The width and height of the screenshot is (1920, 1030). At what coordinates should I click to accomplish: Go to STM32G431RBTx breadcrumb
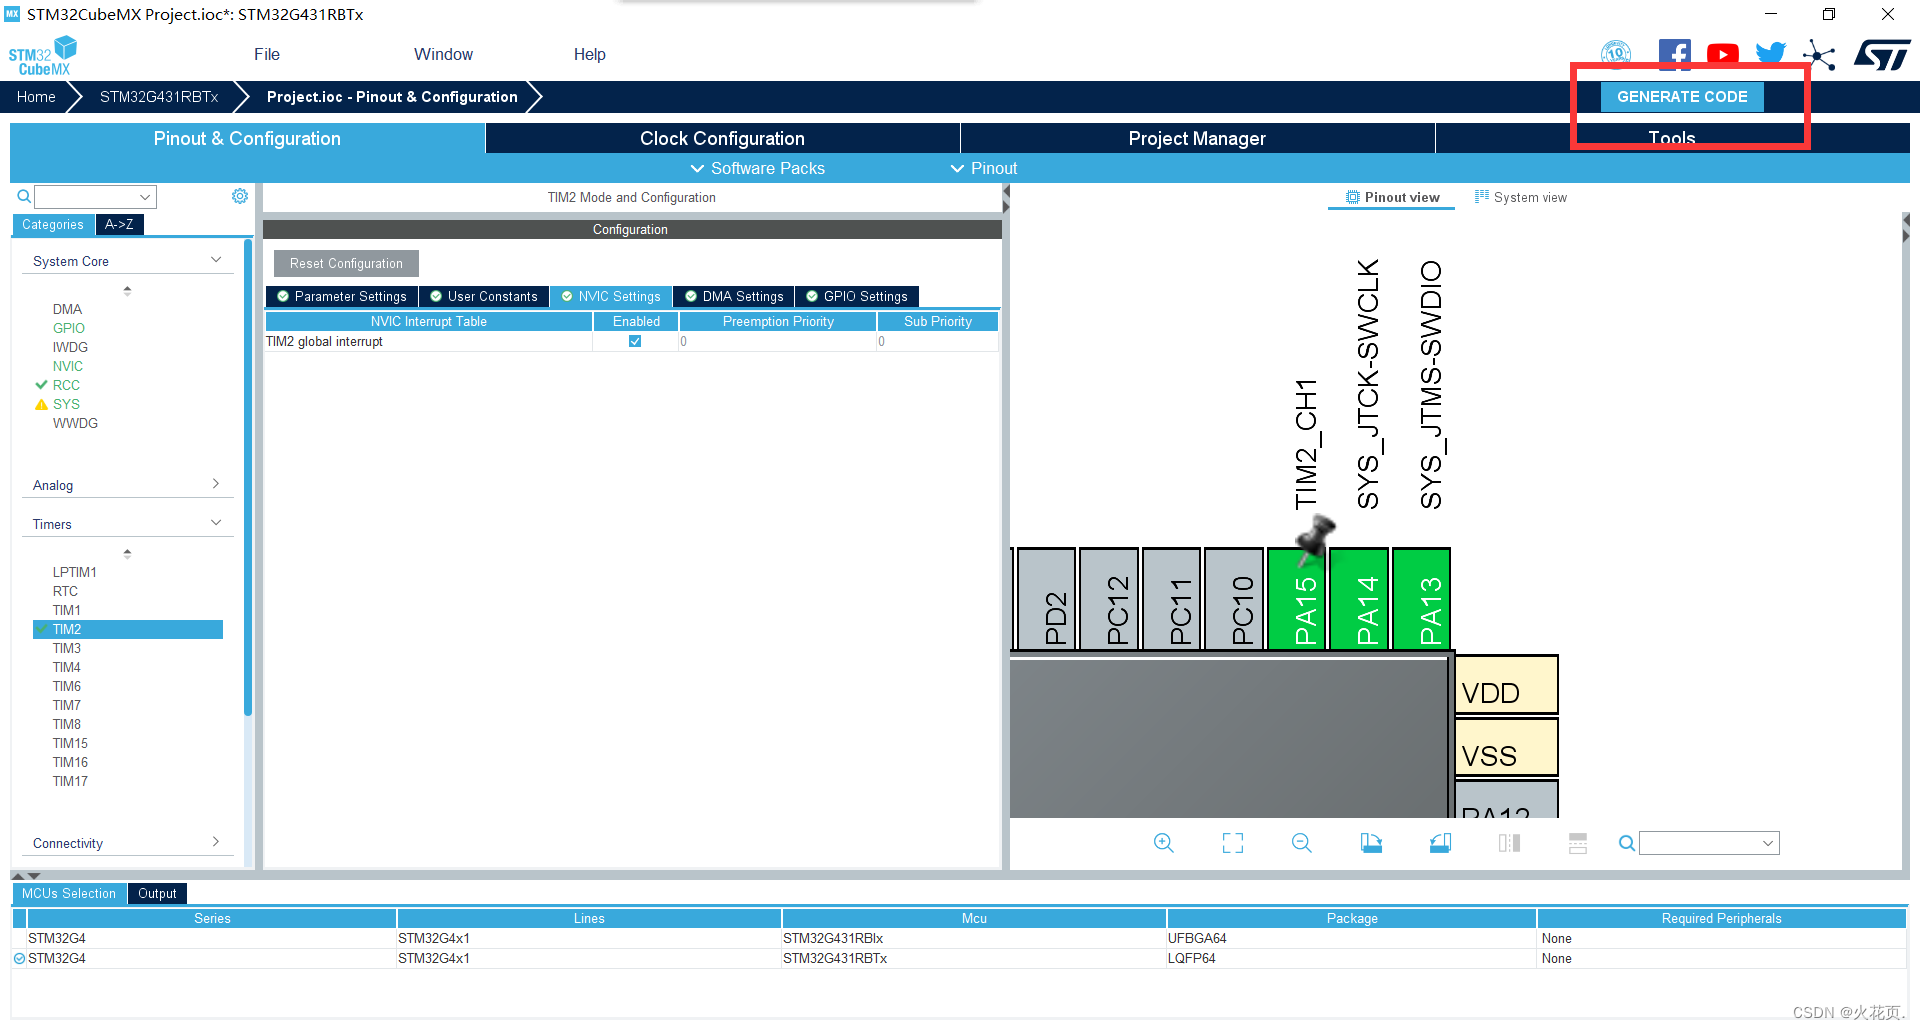tap(159, 97)
